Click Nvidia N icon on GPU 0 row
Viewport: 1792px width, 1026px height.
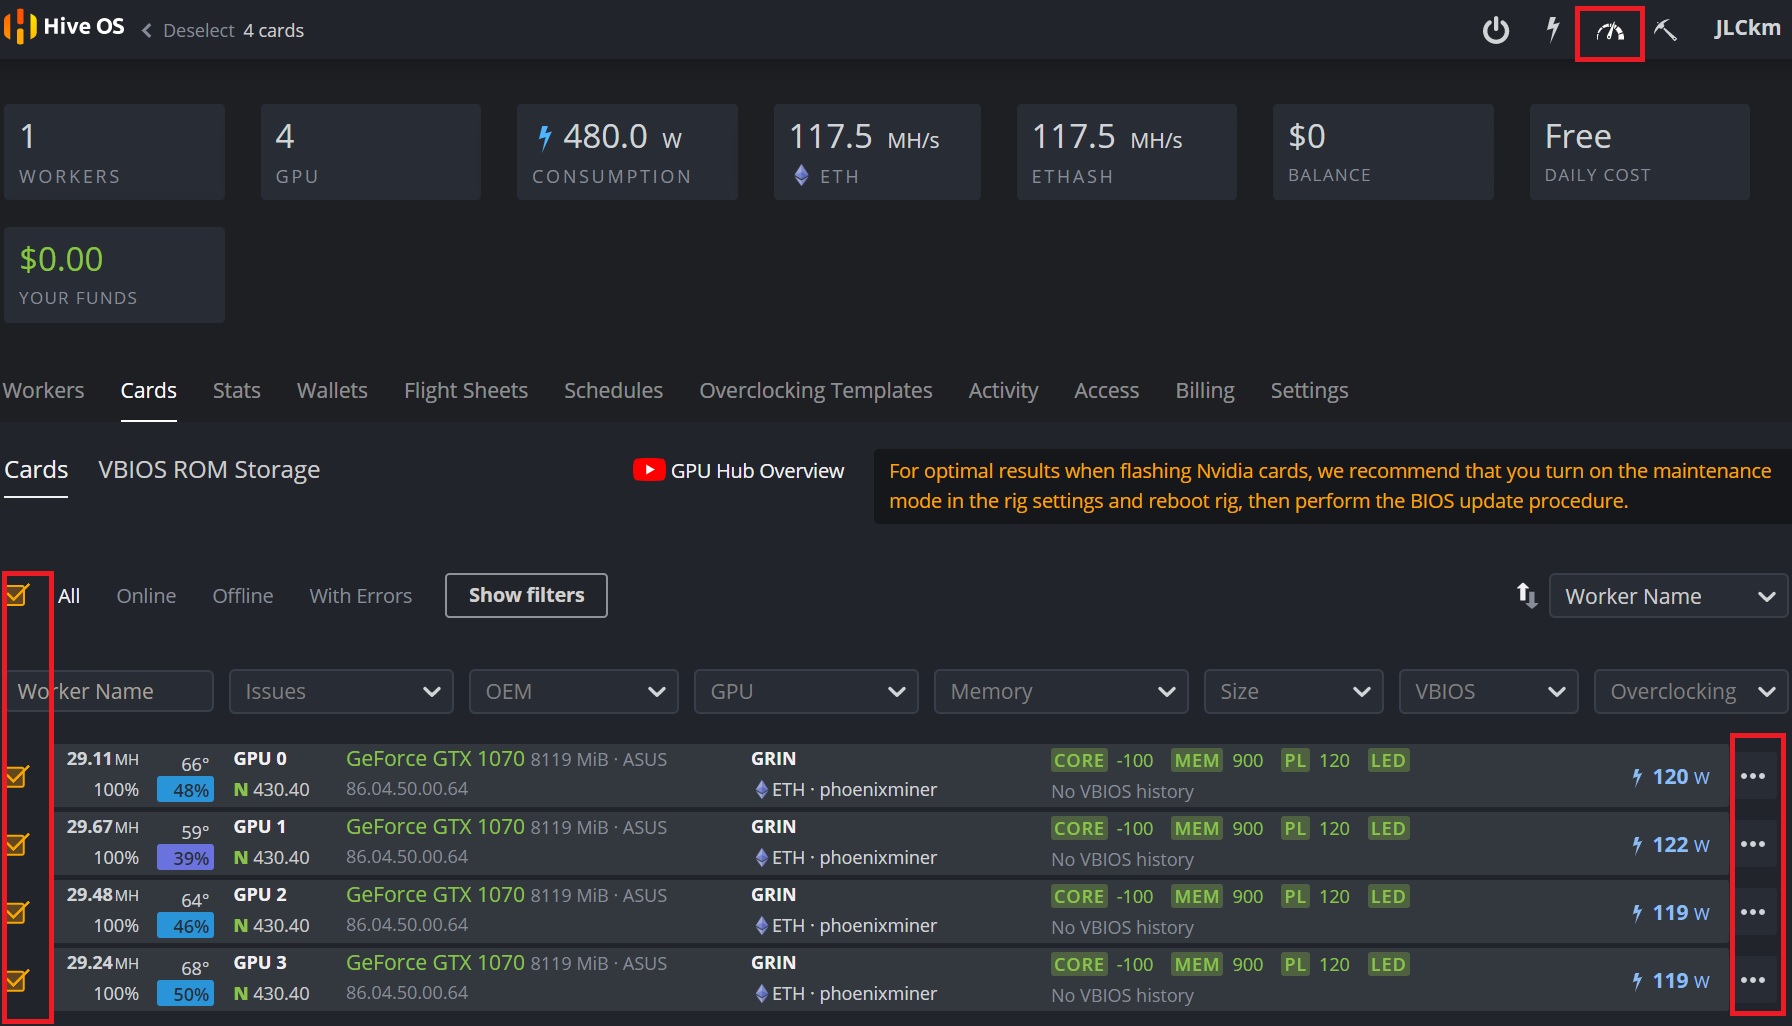(241, 790)
